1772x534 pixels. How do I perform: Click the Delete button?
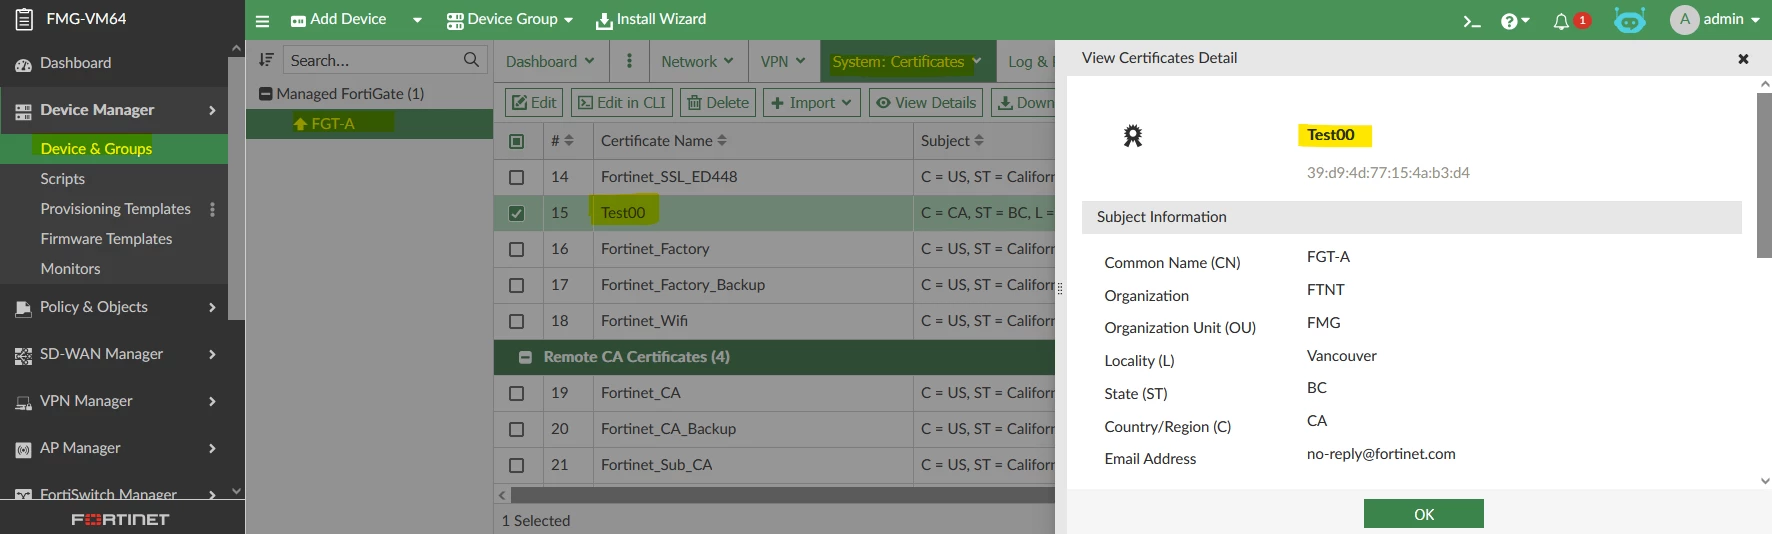(718, 103)
